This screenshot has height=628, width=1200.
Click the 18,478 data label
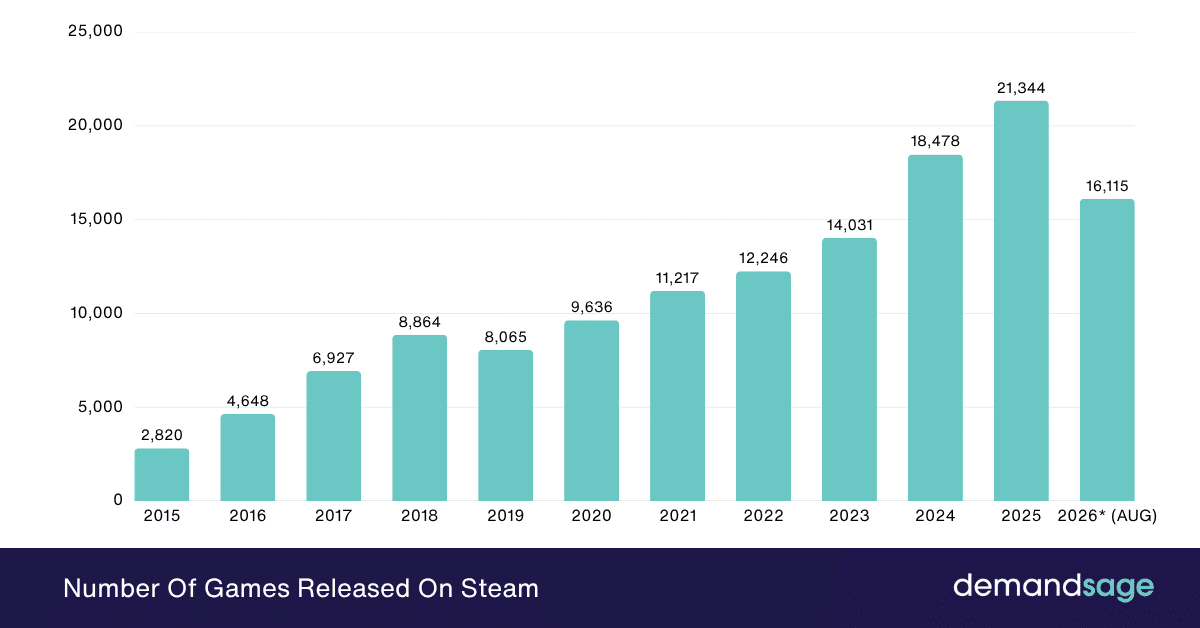935,142
